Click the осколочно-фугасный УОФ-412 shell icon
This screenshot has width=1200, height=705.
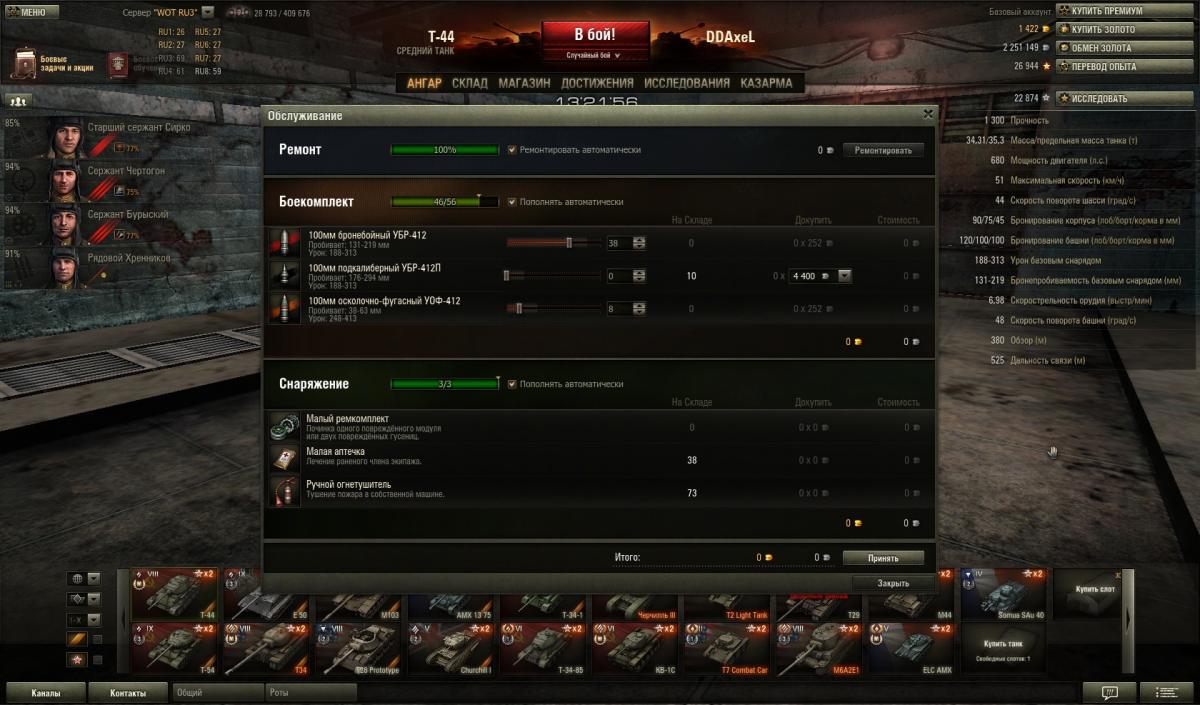tap(284, 309)
